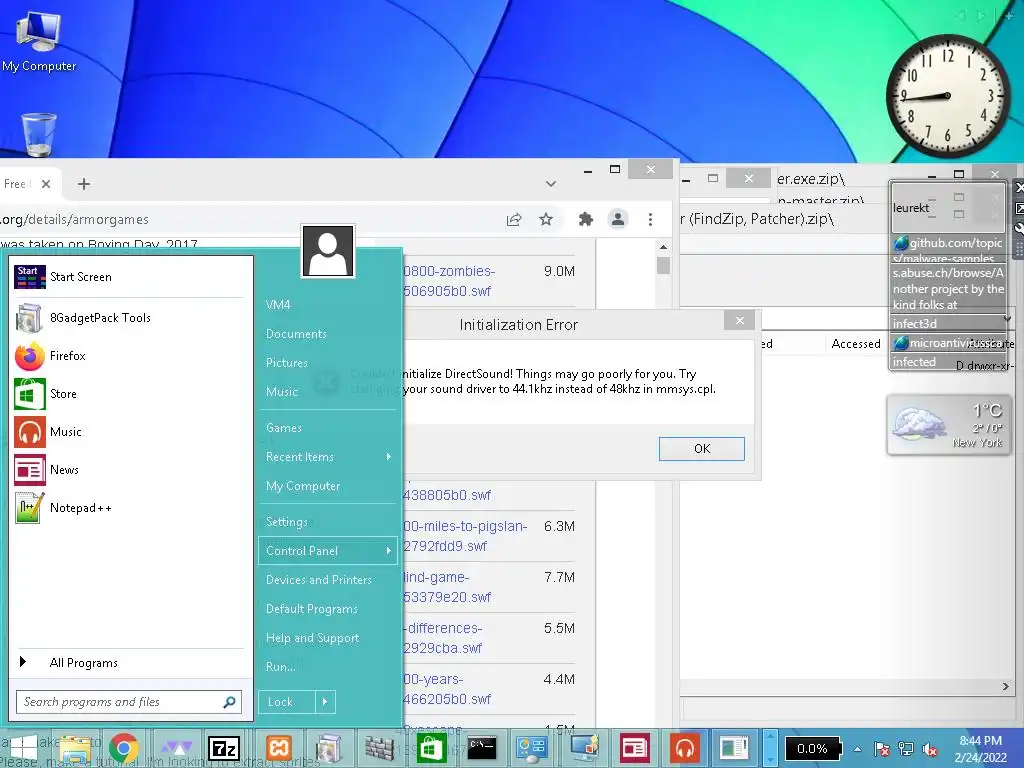Click the Accessed column header
This screenshot has height=768, width=1024.
click(x=856, y=344)
